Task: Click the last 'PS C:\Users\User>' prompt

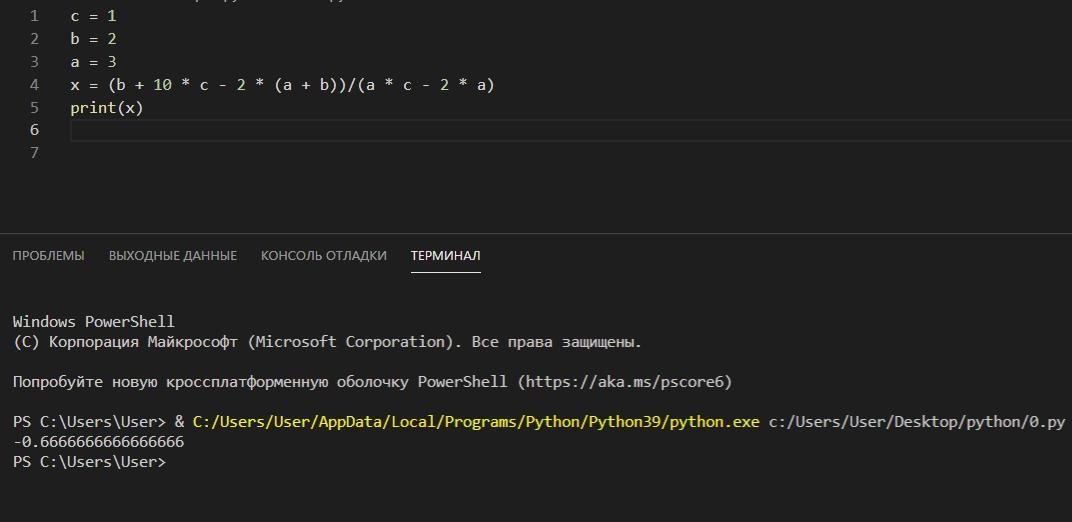Action: (89, 462)
